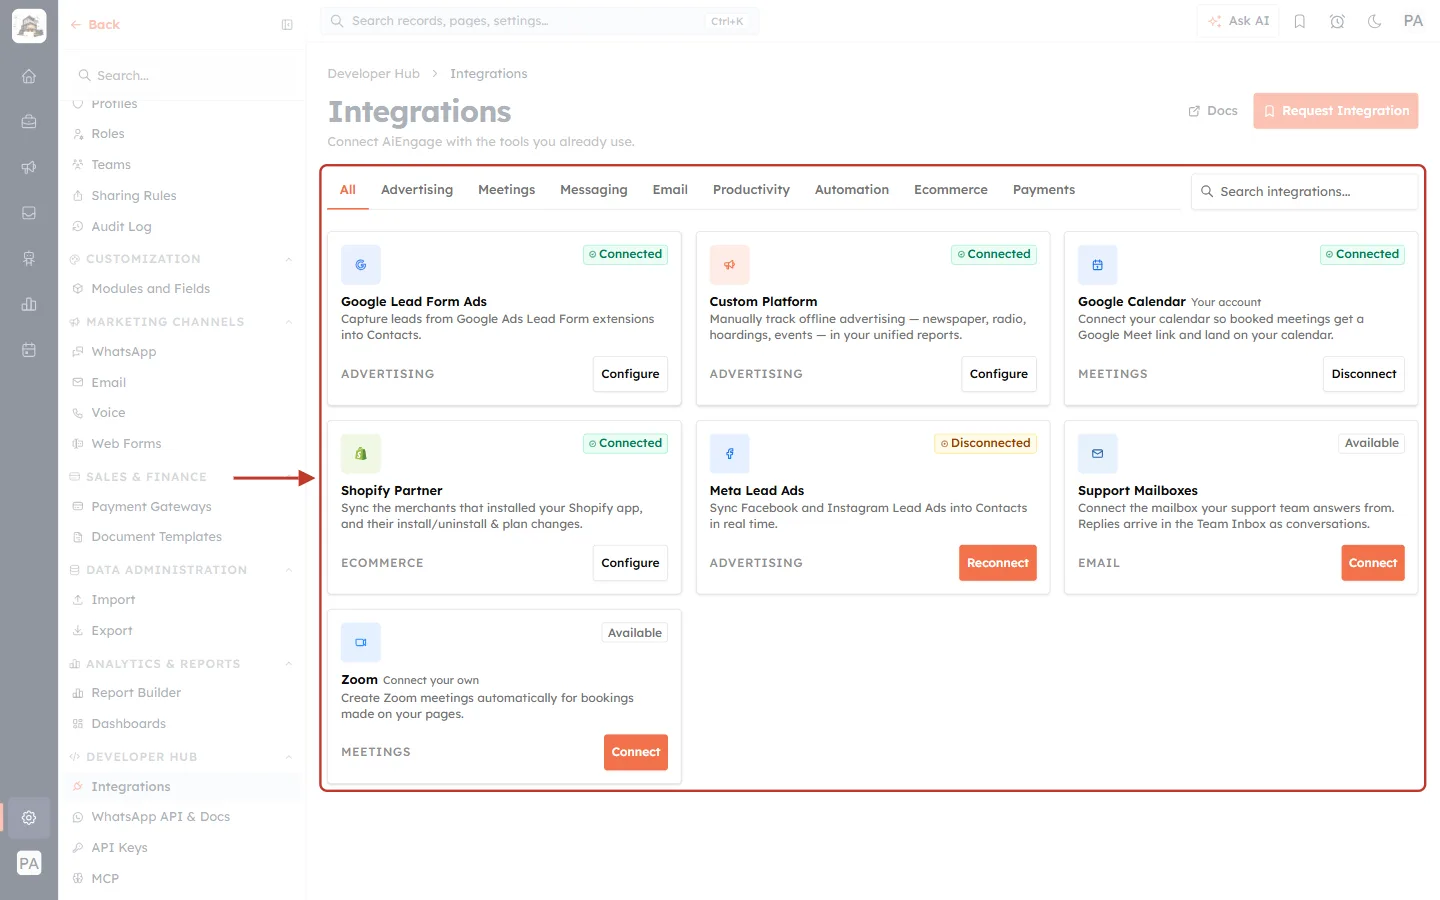Click the settings gear icon in rail
Screen dimensions: 1440x900
click(x=29, y=817)
